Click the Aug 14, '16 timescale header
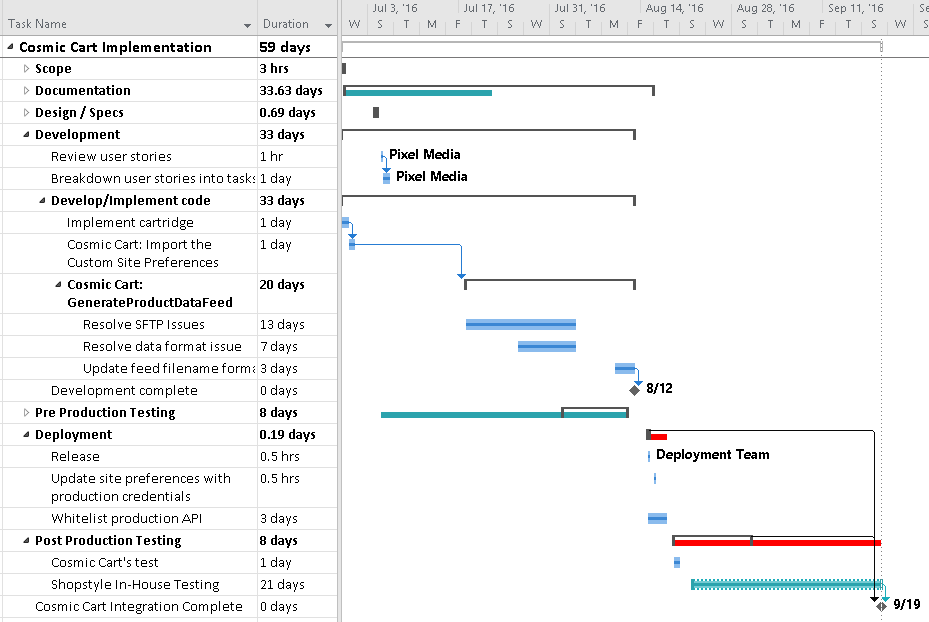Screen dimensions: 929x622 point(674,8)
